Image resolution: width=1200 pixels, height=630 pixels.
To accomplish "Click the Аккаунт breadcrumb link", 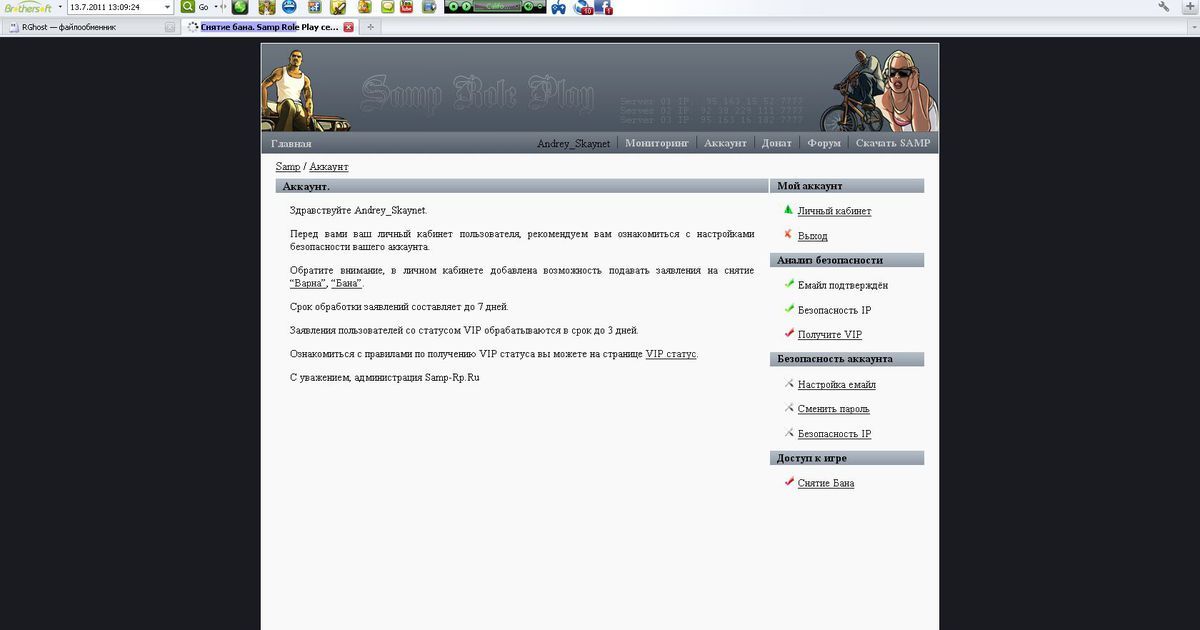I will pos(329,166).
